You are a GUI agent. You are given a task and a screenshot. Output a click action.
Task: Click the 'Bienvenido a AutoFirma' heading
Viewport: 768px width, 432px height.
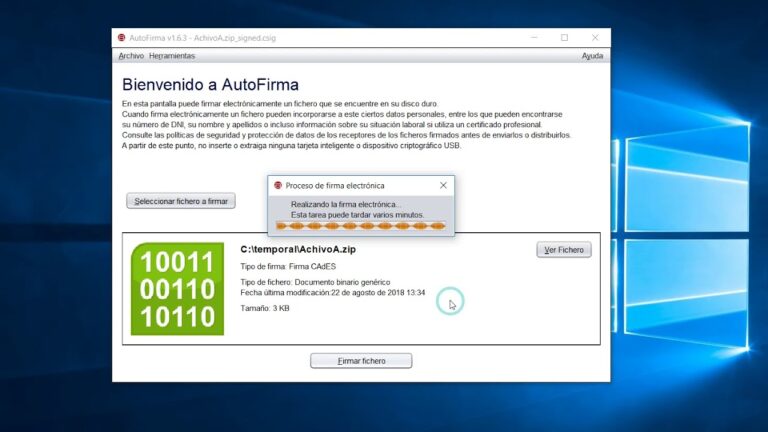click(x=210, y=84)
